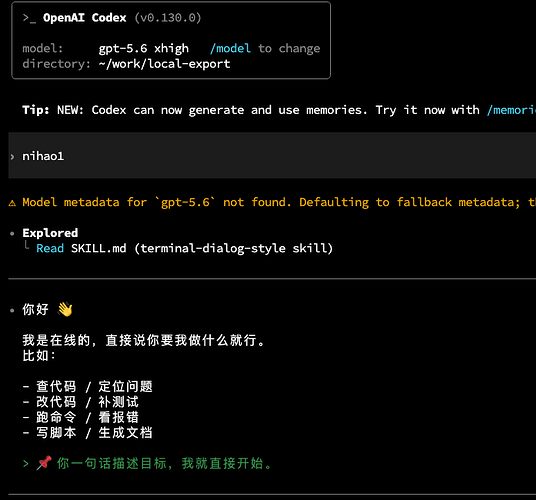The width and height of the screenshot is (536, 500).
Task: Click the SKILL.md file name
Action: click(x=98, y=248)
